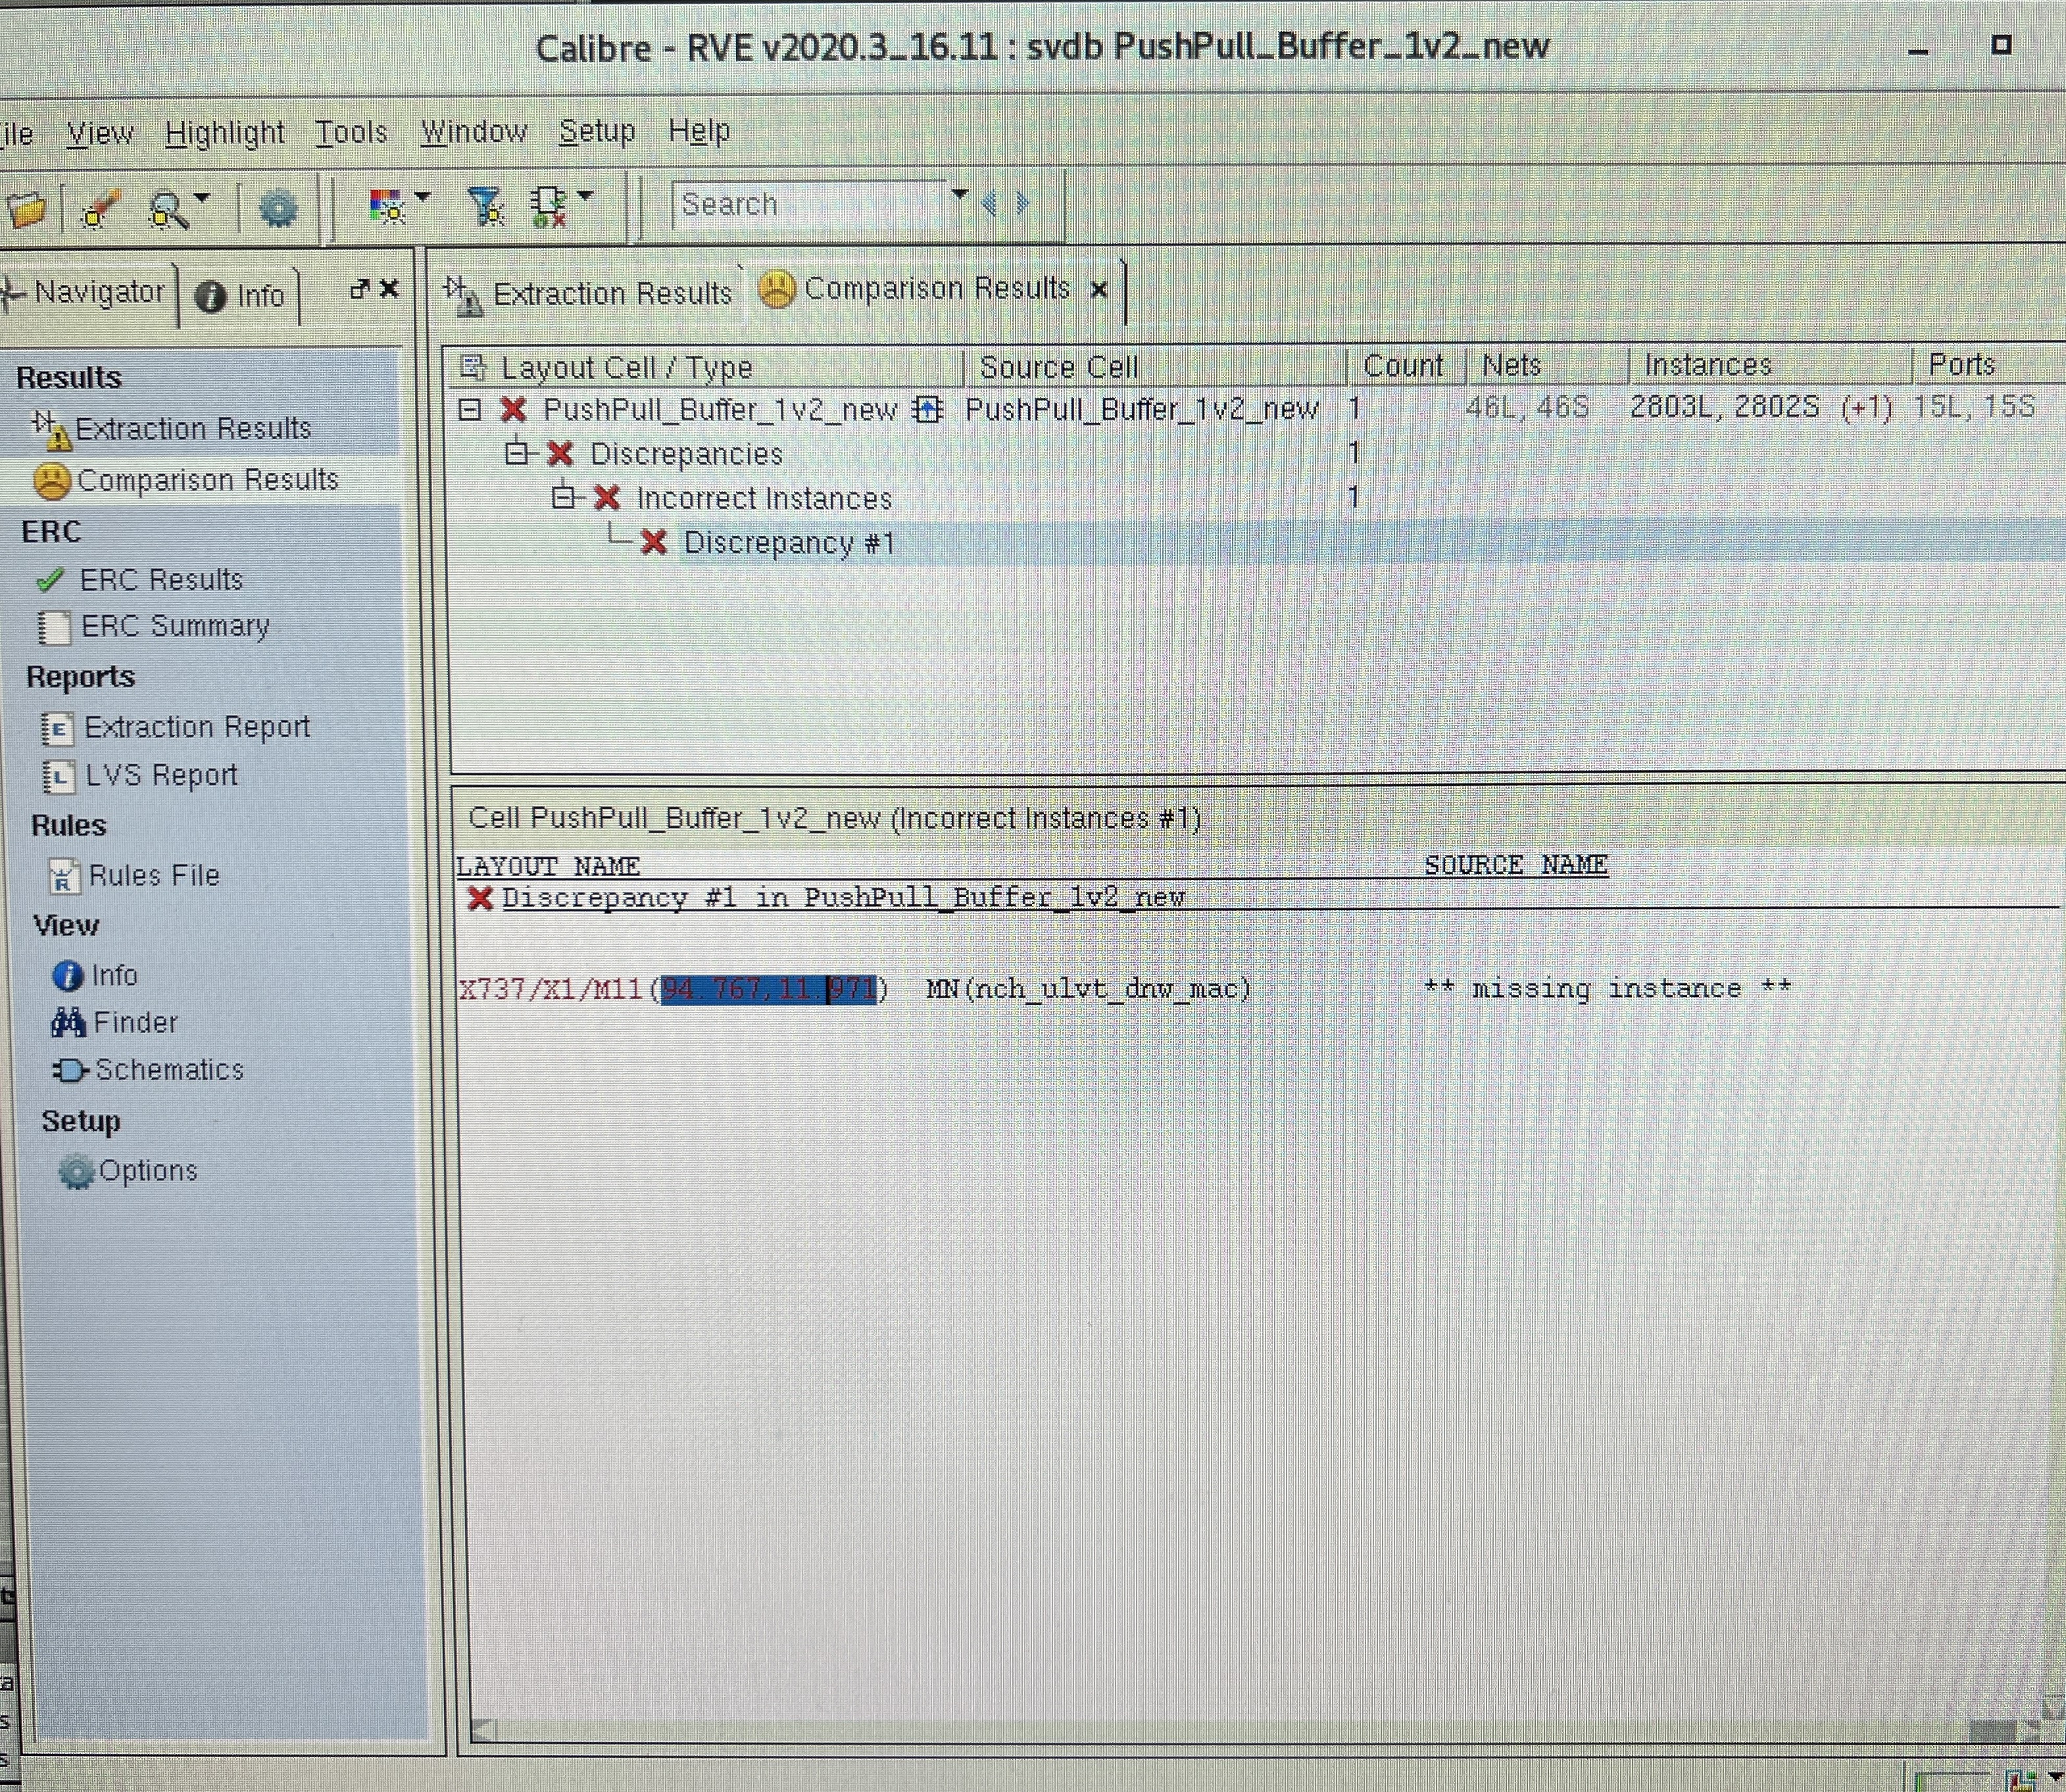Viewport: 2066px width, 1792px height.
Task: Click the Ports column header
Action: tap(1961, 364)
